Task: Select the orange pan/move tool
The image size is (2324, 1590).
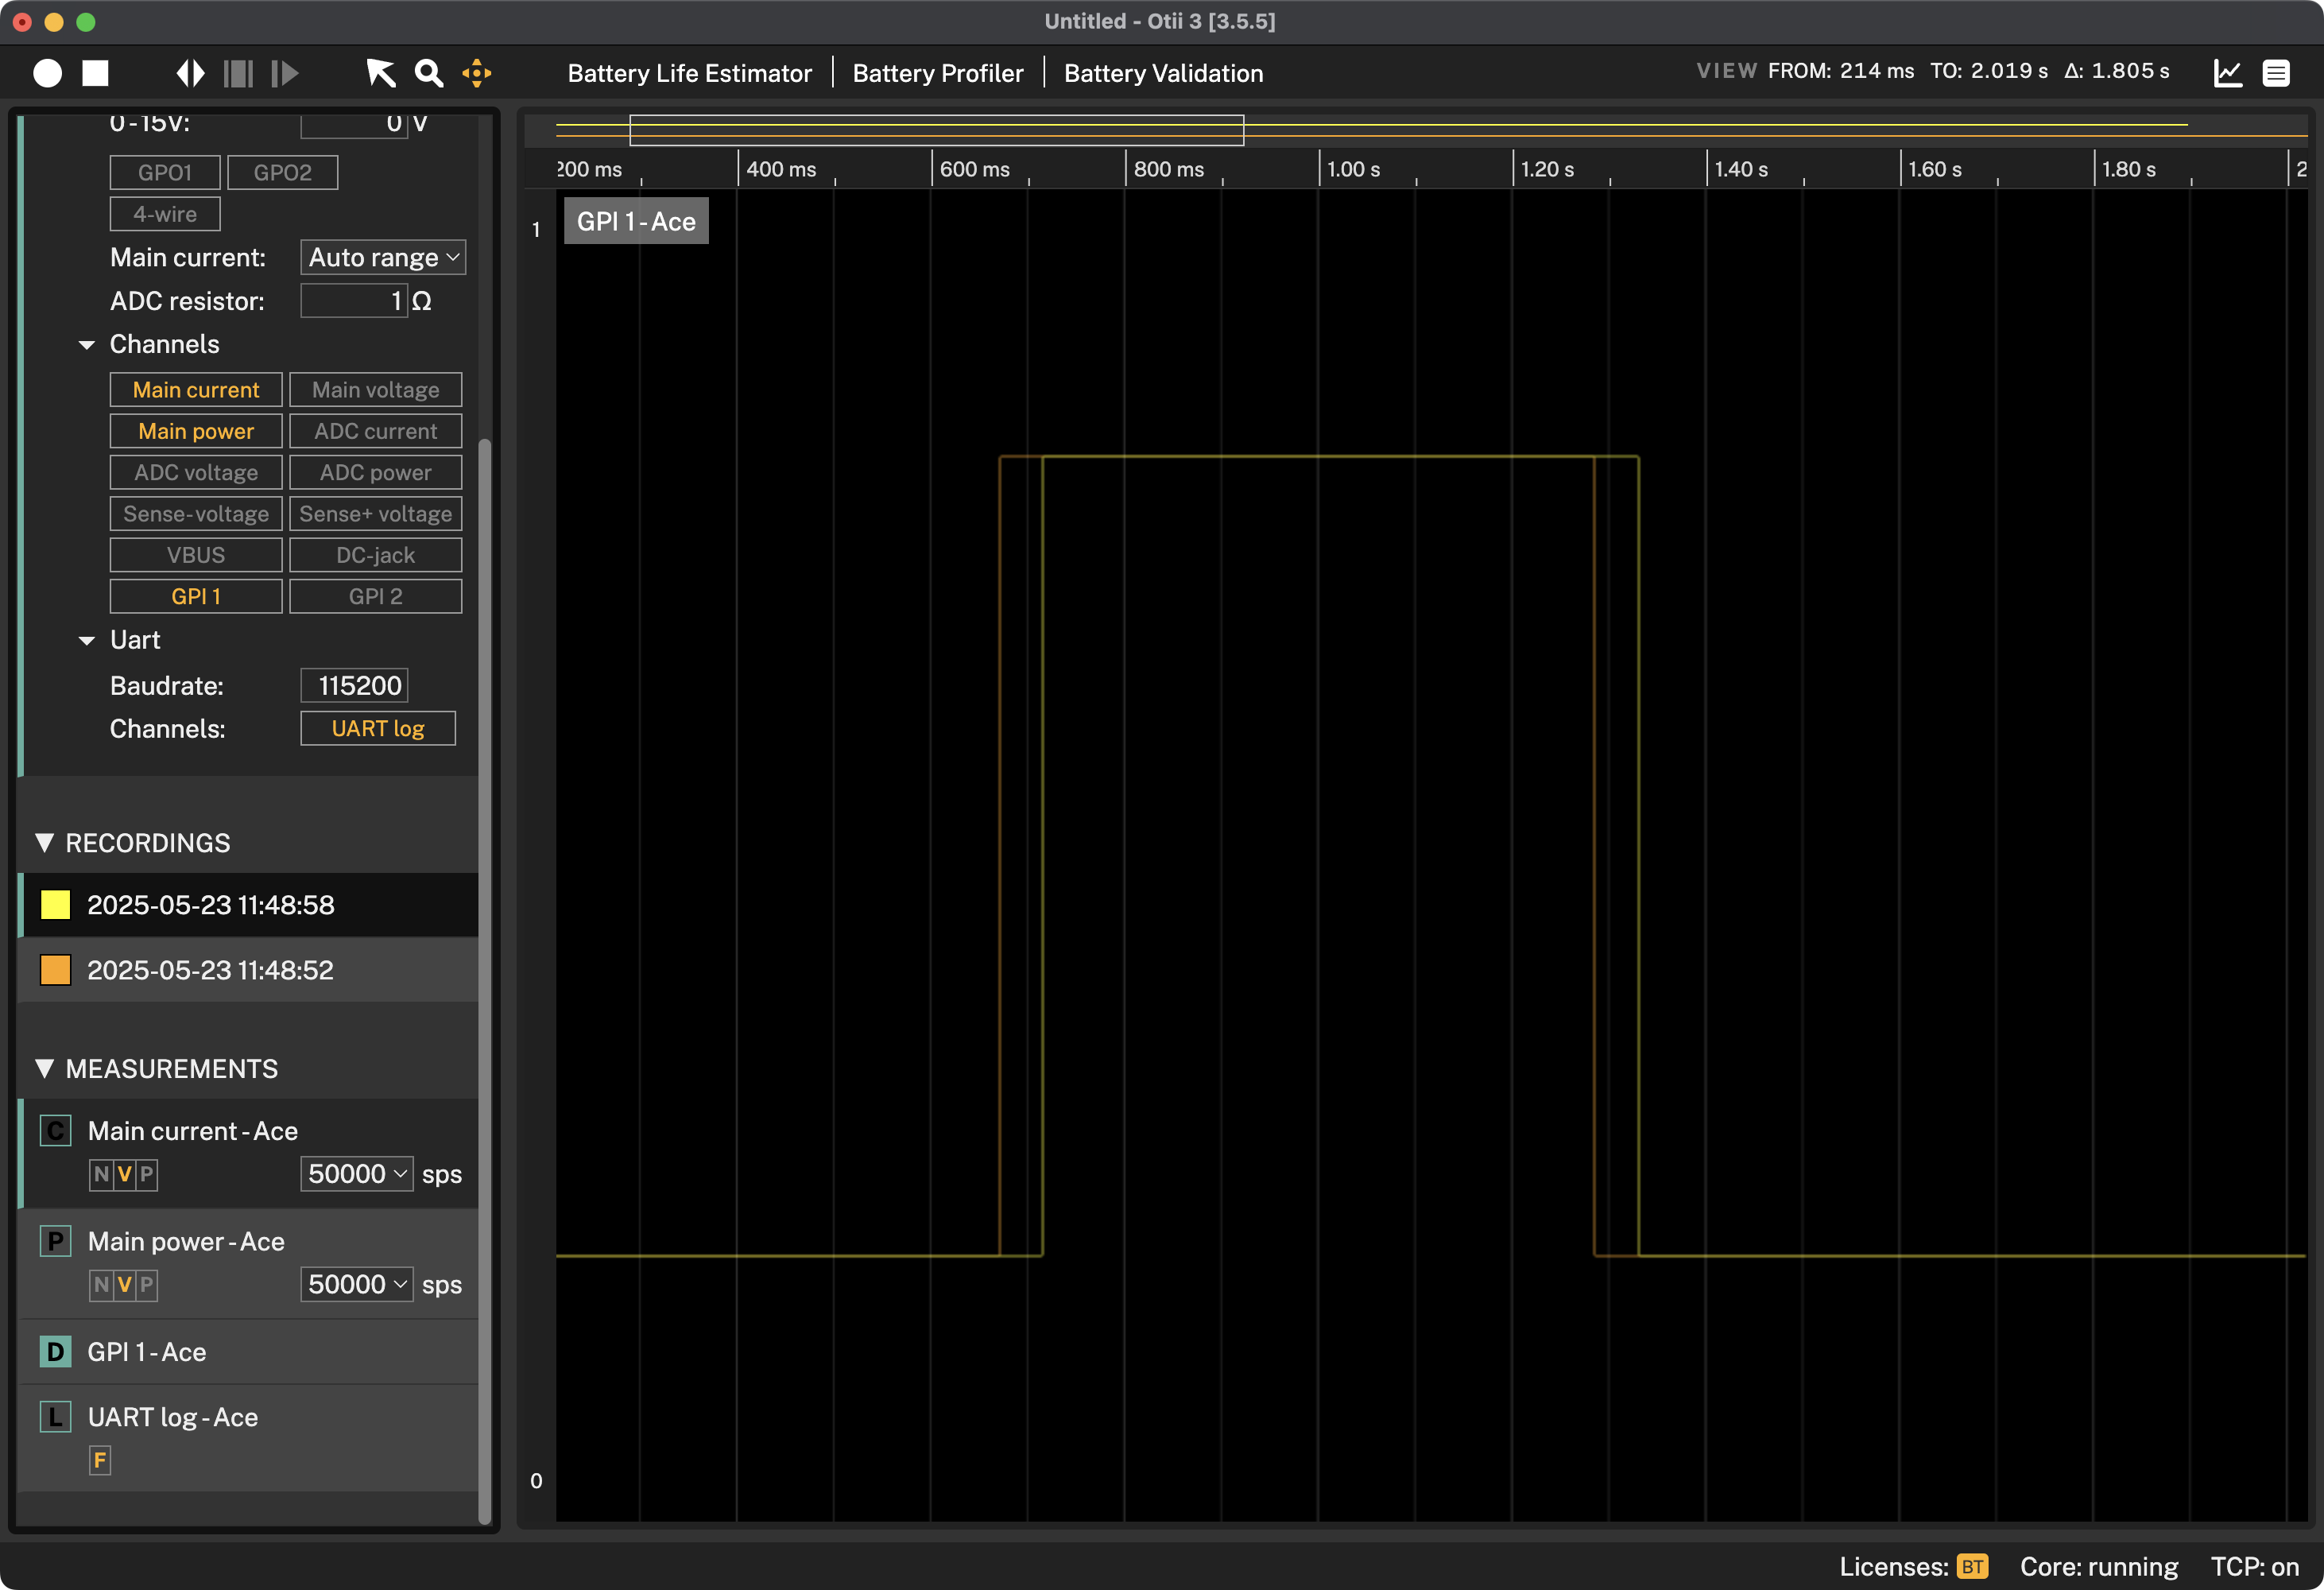Action: point(477,73)
